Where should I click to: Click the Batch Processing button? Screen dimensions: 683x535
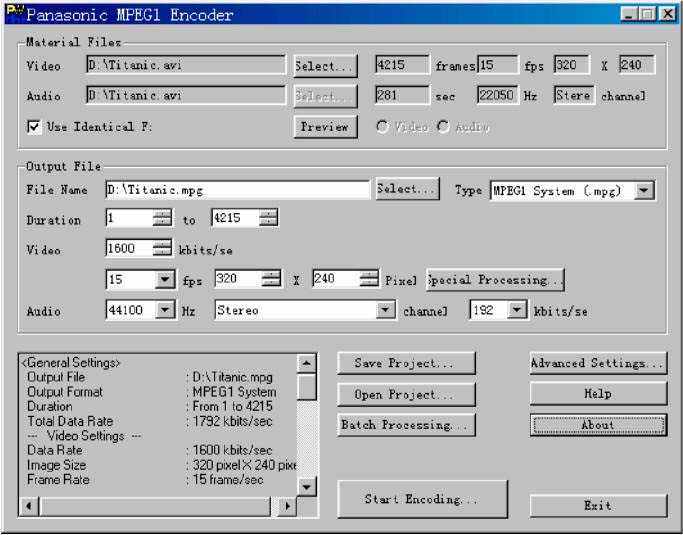point(406,425)
